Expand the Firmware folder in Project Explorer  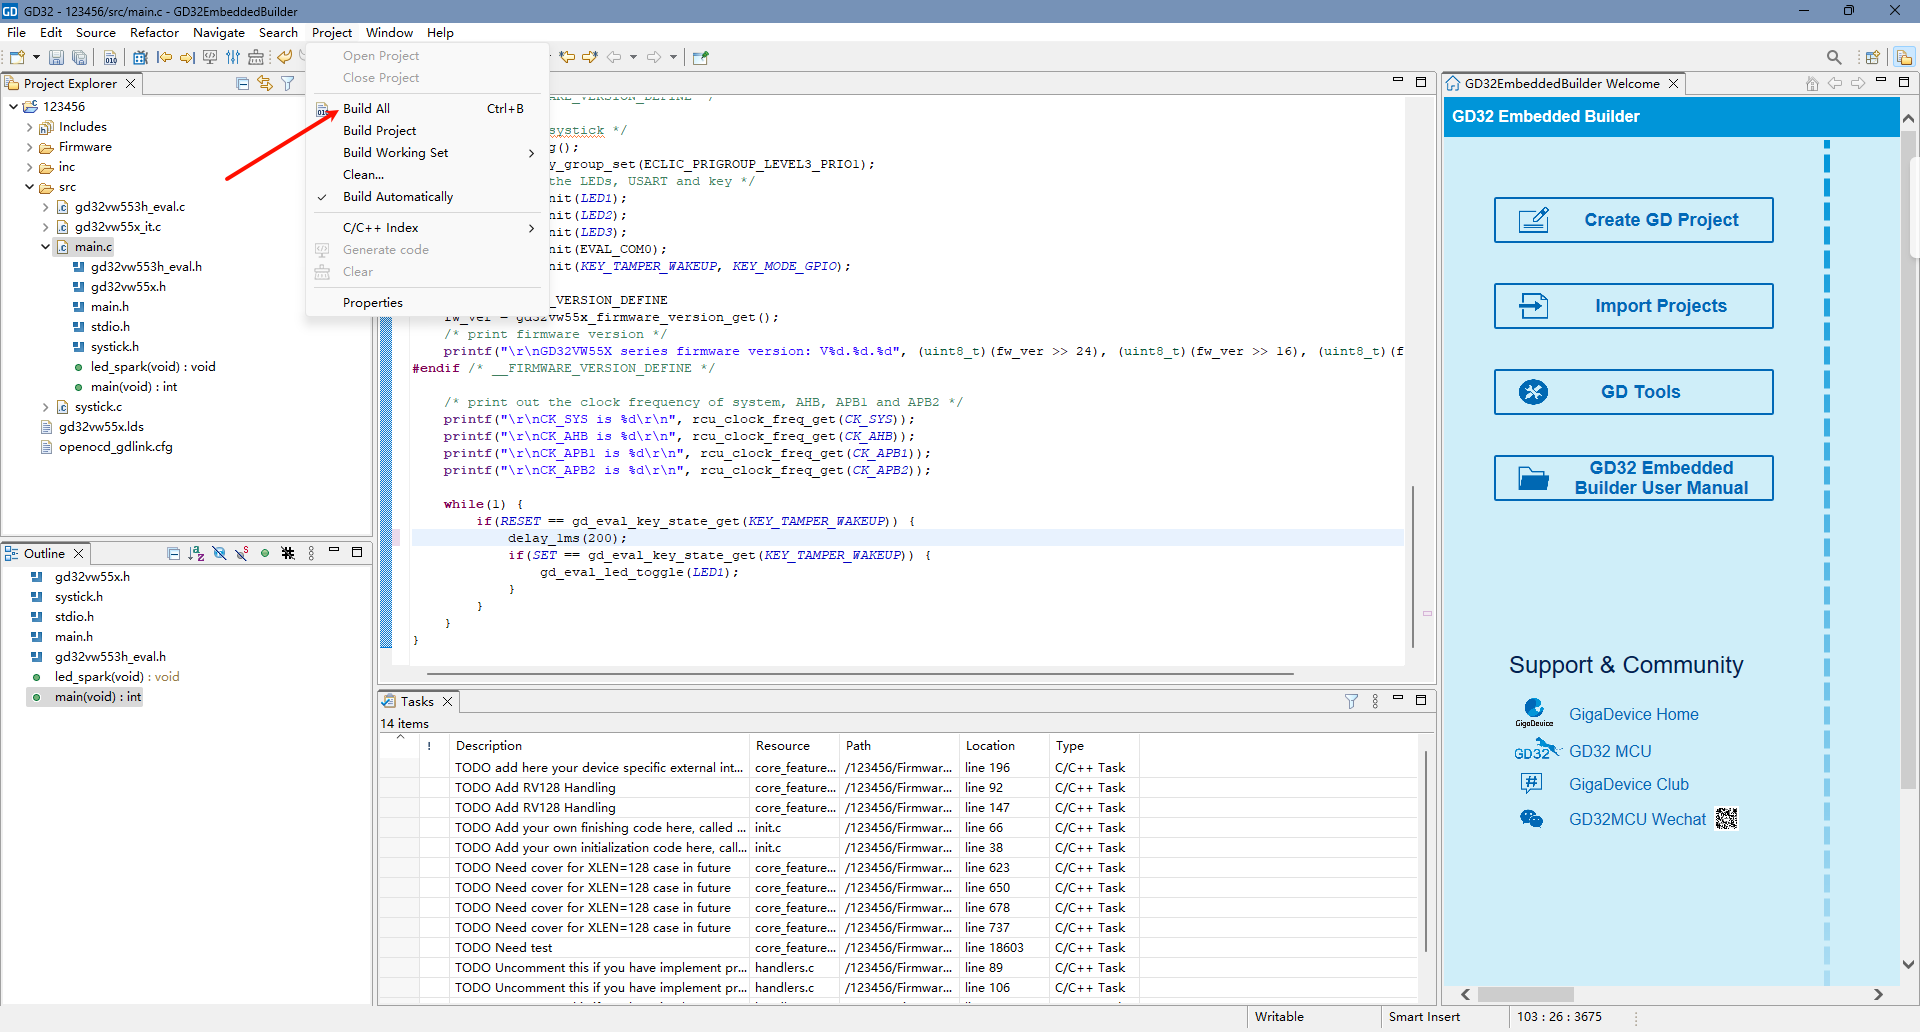tap(29, 147)
